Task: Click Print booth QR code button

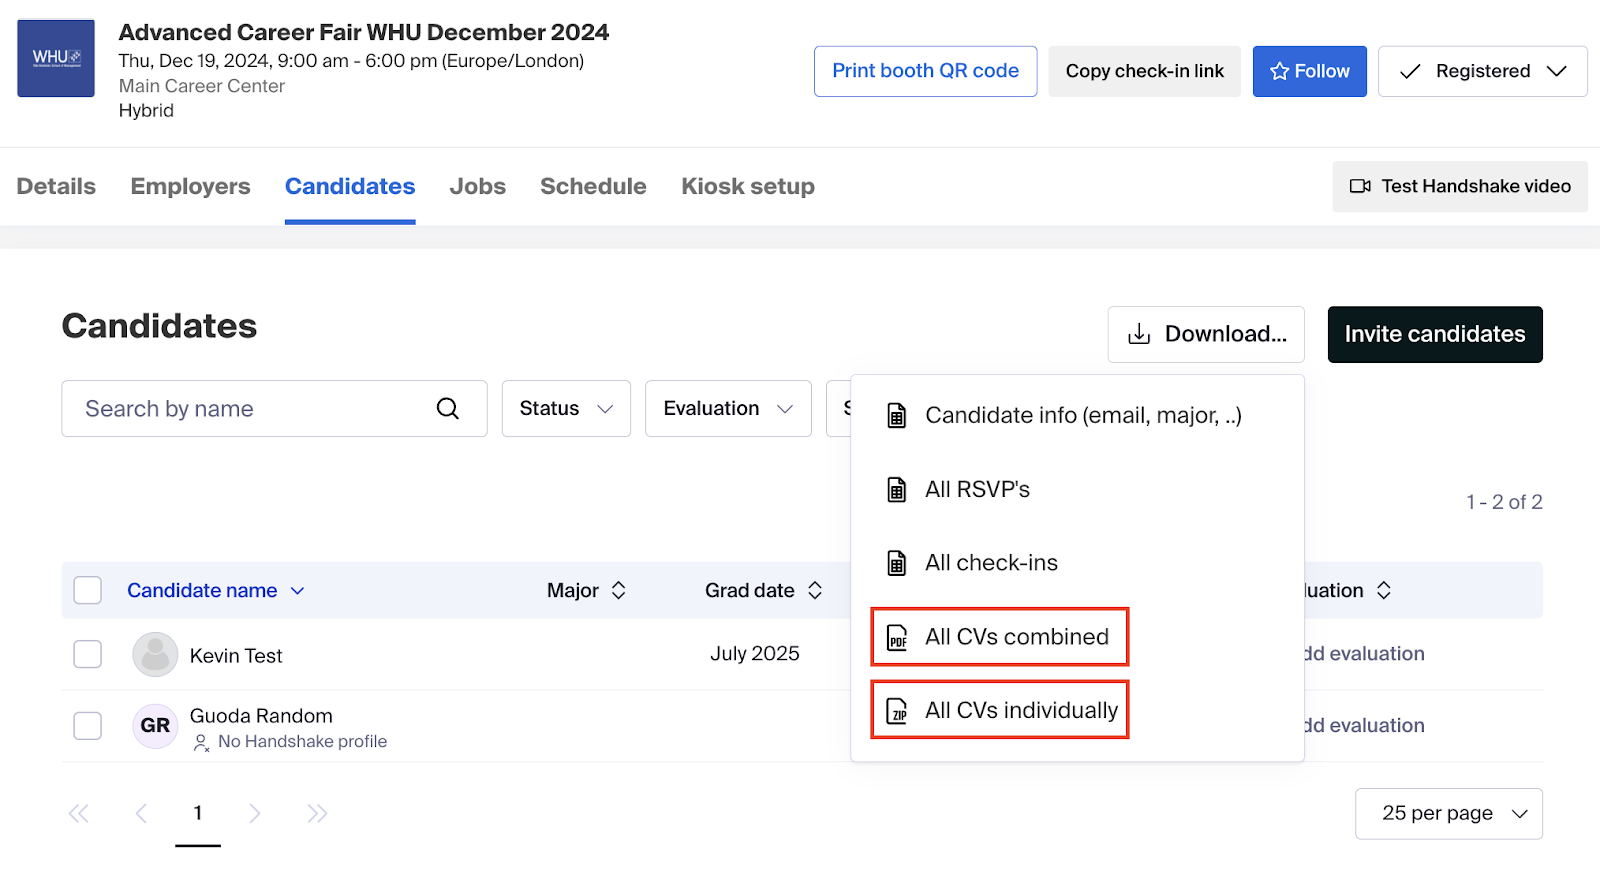Action: click(x=925, y=71)
